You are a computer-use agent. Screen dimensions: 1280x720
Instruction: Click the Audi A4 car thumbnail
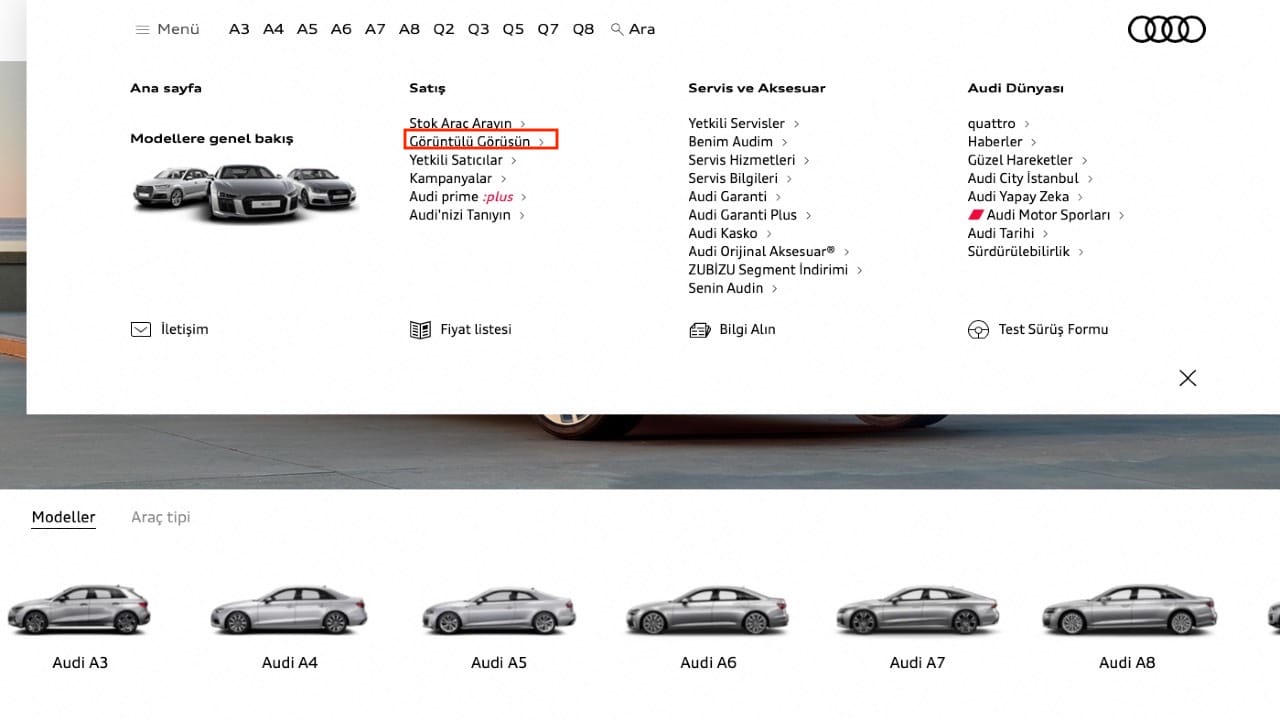click(289, 609)
